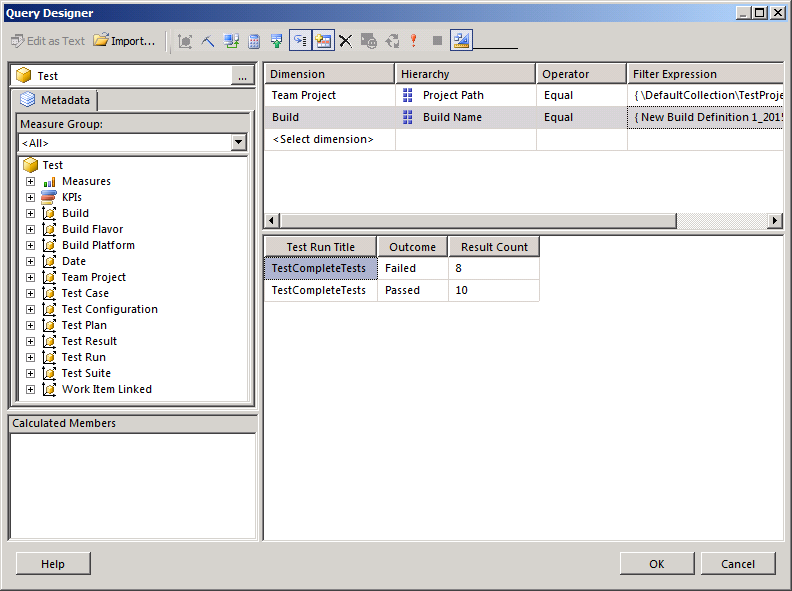Toggle Design Mode toolbar button
This screenshot has width=792, height=591.
click(x=461, y=41)
